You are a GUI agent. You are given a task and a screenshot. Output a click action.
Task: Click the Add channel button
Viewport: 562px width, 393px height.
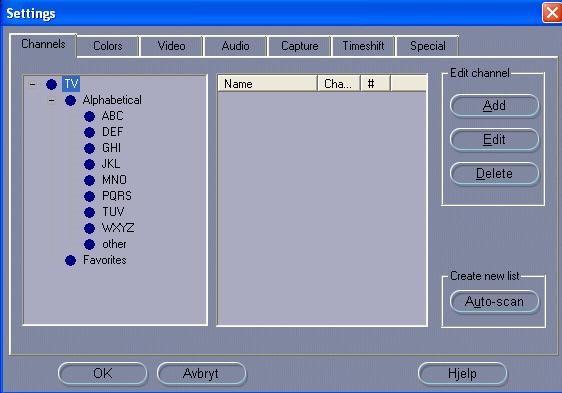pyautogui.click(x=494, y=106)
